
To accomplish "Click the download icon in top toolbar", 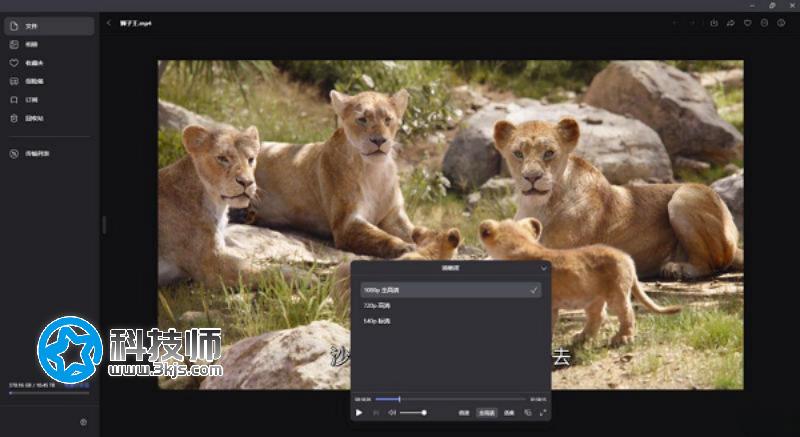I will (714, 23).
